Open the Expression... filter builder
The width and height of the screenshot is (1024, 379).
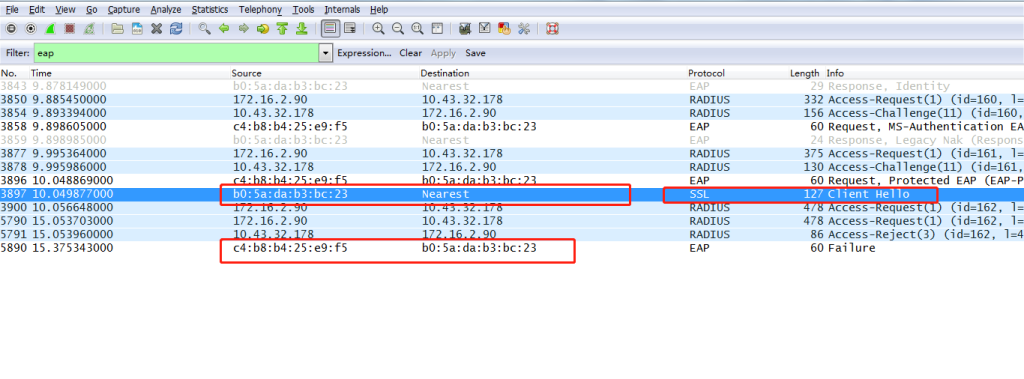click(x=364, y=54)
